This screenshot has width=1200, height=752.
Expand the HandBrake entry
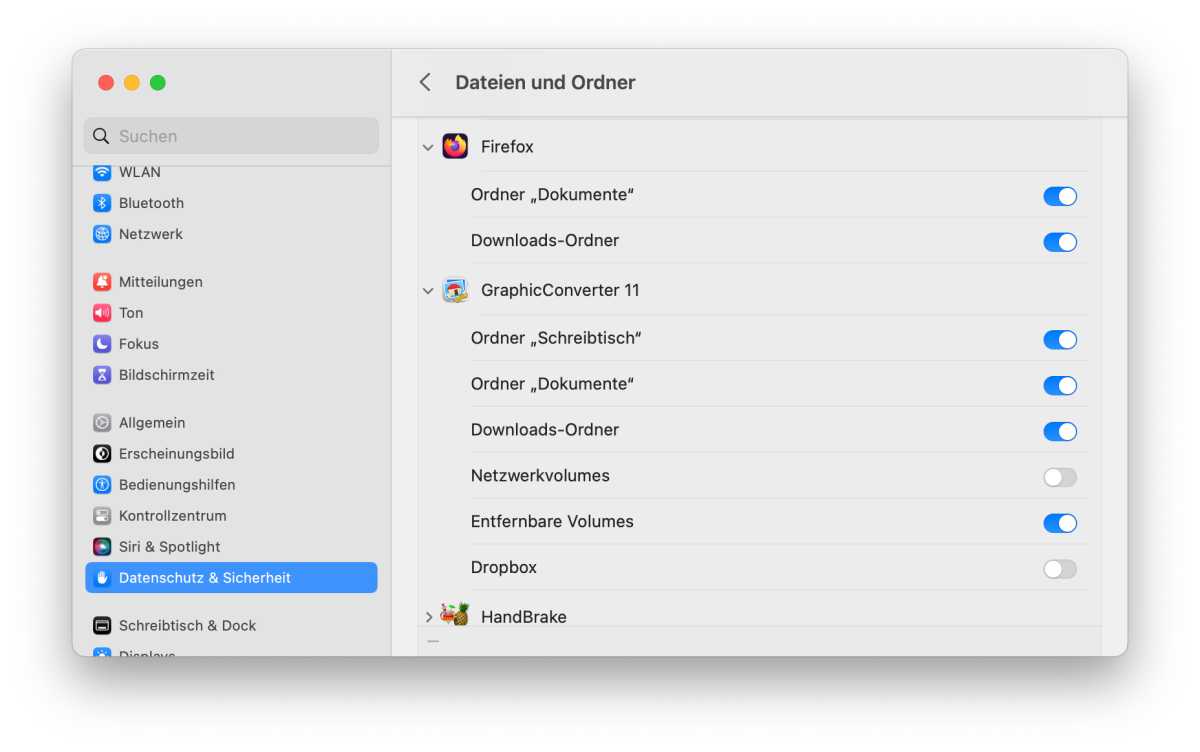428,617
